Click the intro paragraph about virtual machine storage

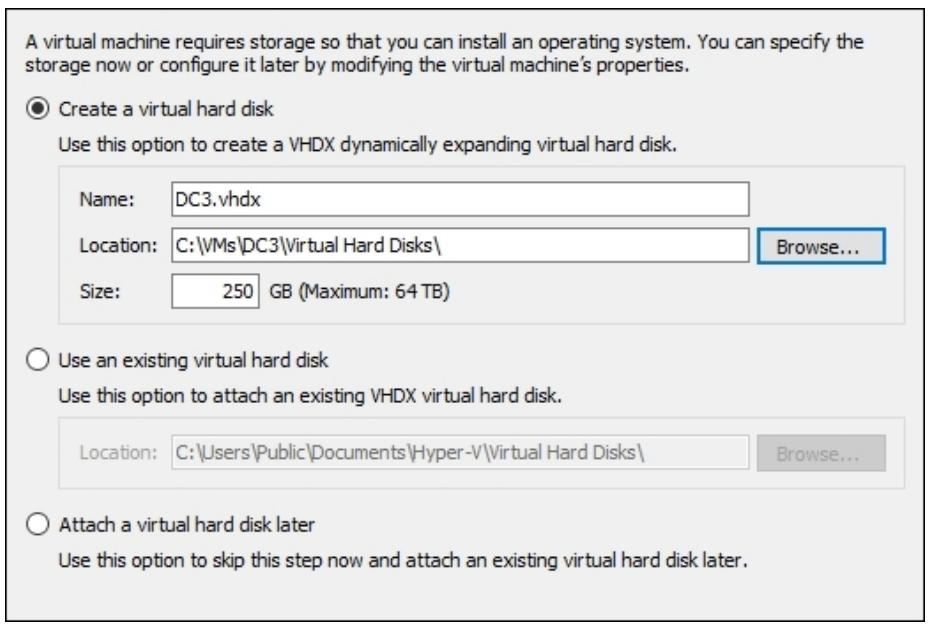[x=444, y=53]
